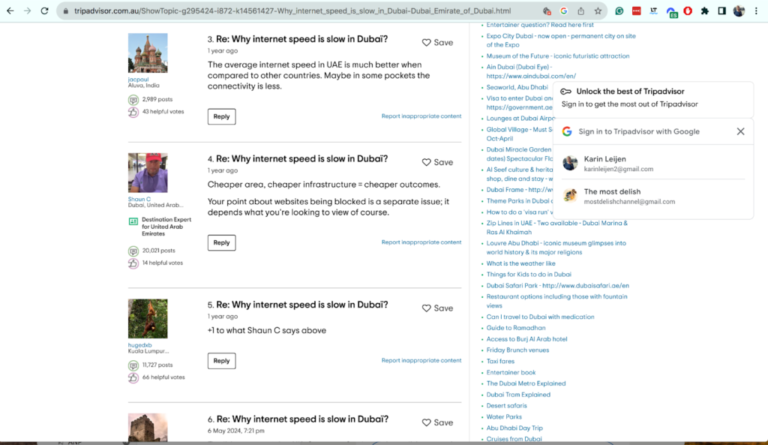Screen dimensions: 768x445
Task: Close the Google sign-in popup
Action: 741,131
